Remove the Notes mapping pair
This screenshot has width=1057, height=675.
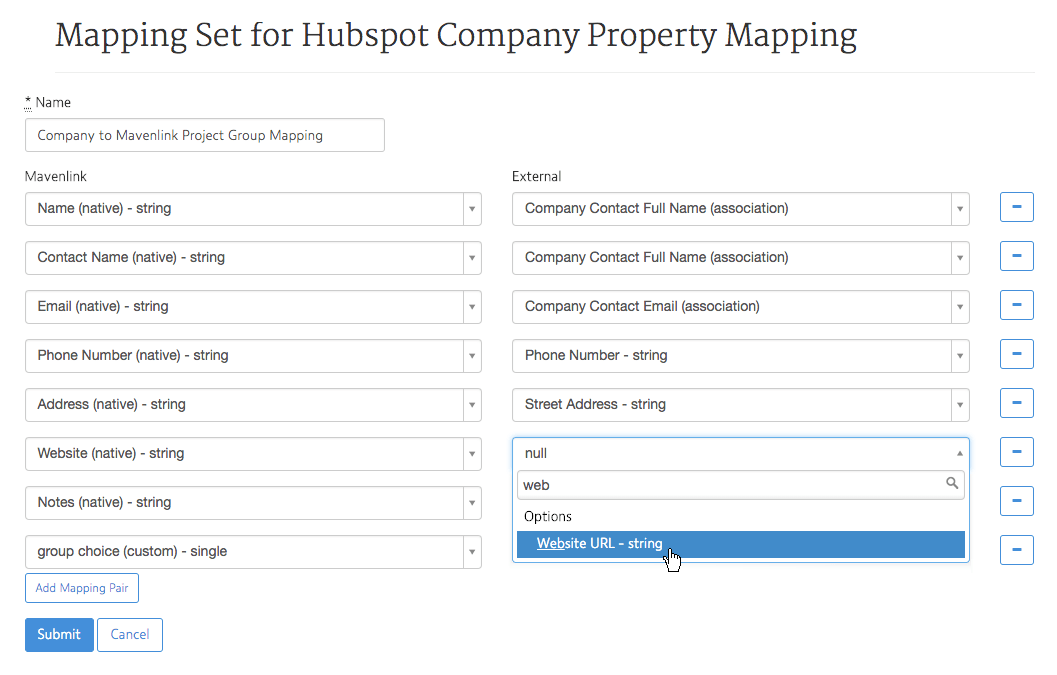1017,501
